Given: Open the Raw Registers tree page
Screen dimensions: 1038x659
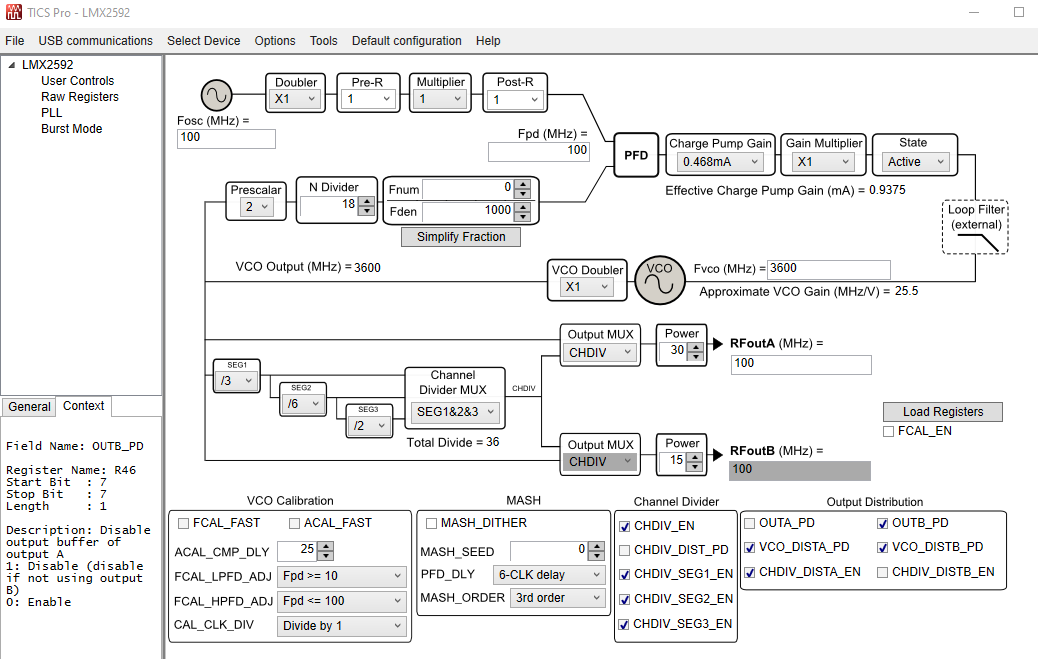Looking at the screenshot, I should click(79, 97).
